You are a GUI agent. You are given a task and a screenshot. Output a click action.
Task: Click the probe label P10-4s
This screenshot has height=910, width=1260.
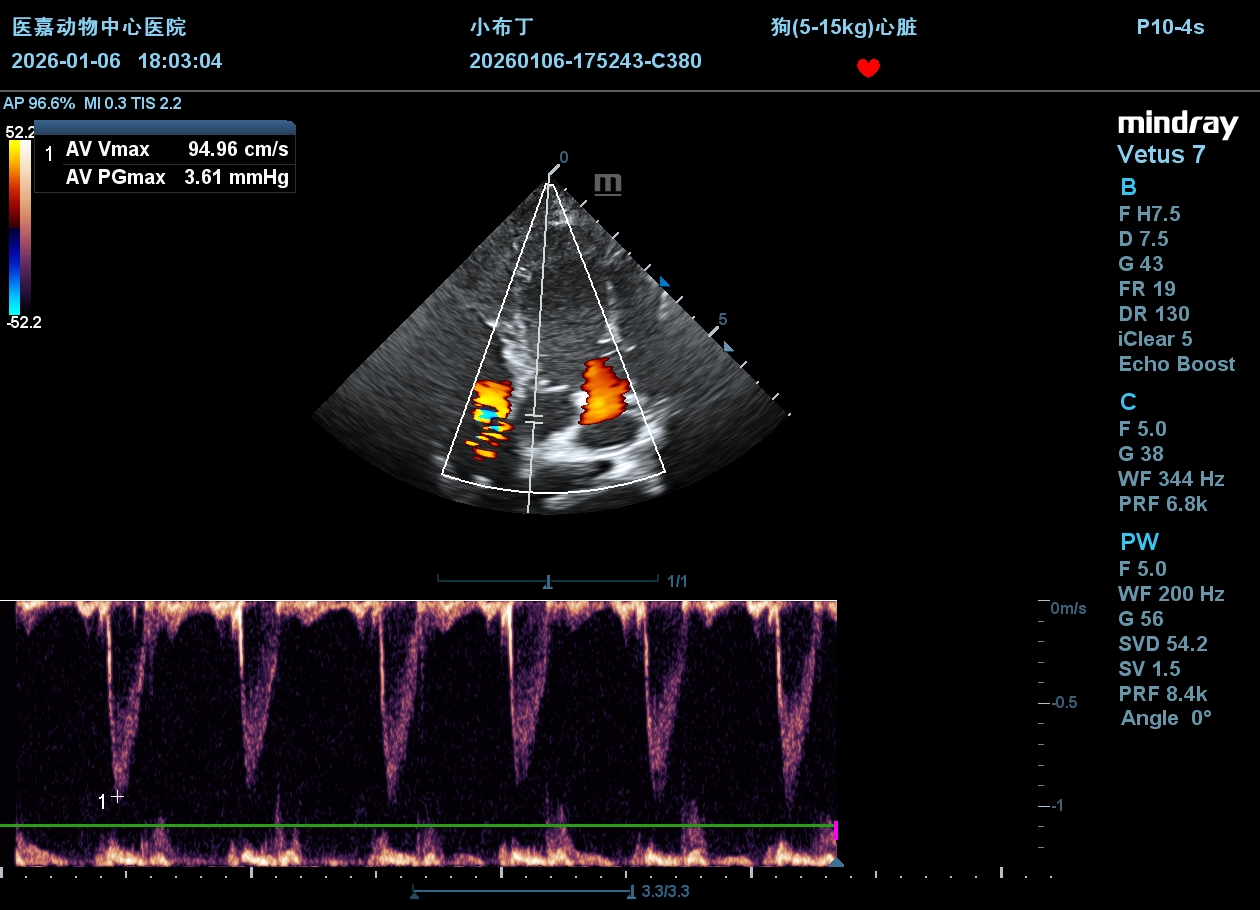(1170, 28)
